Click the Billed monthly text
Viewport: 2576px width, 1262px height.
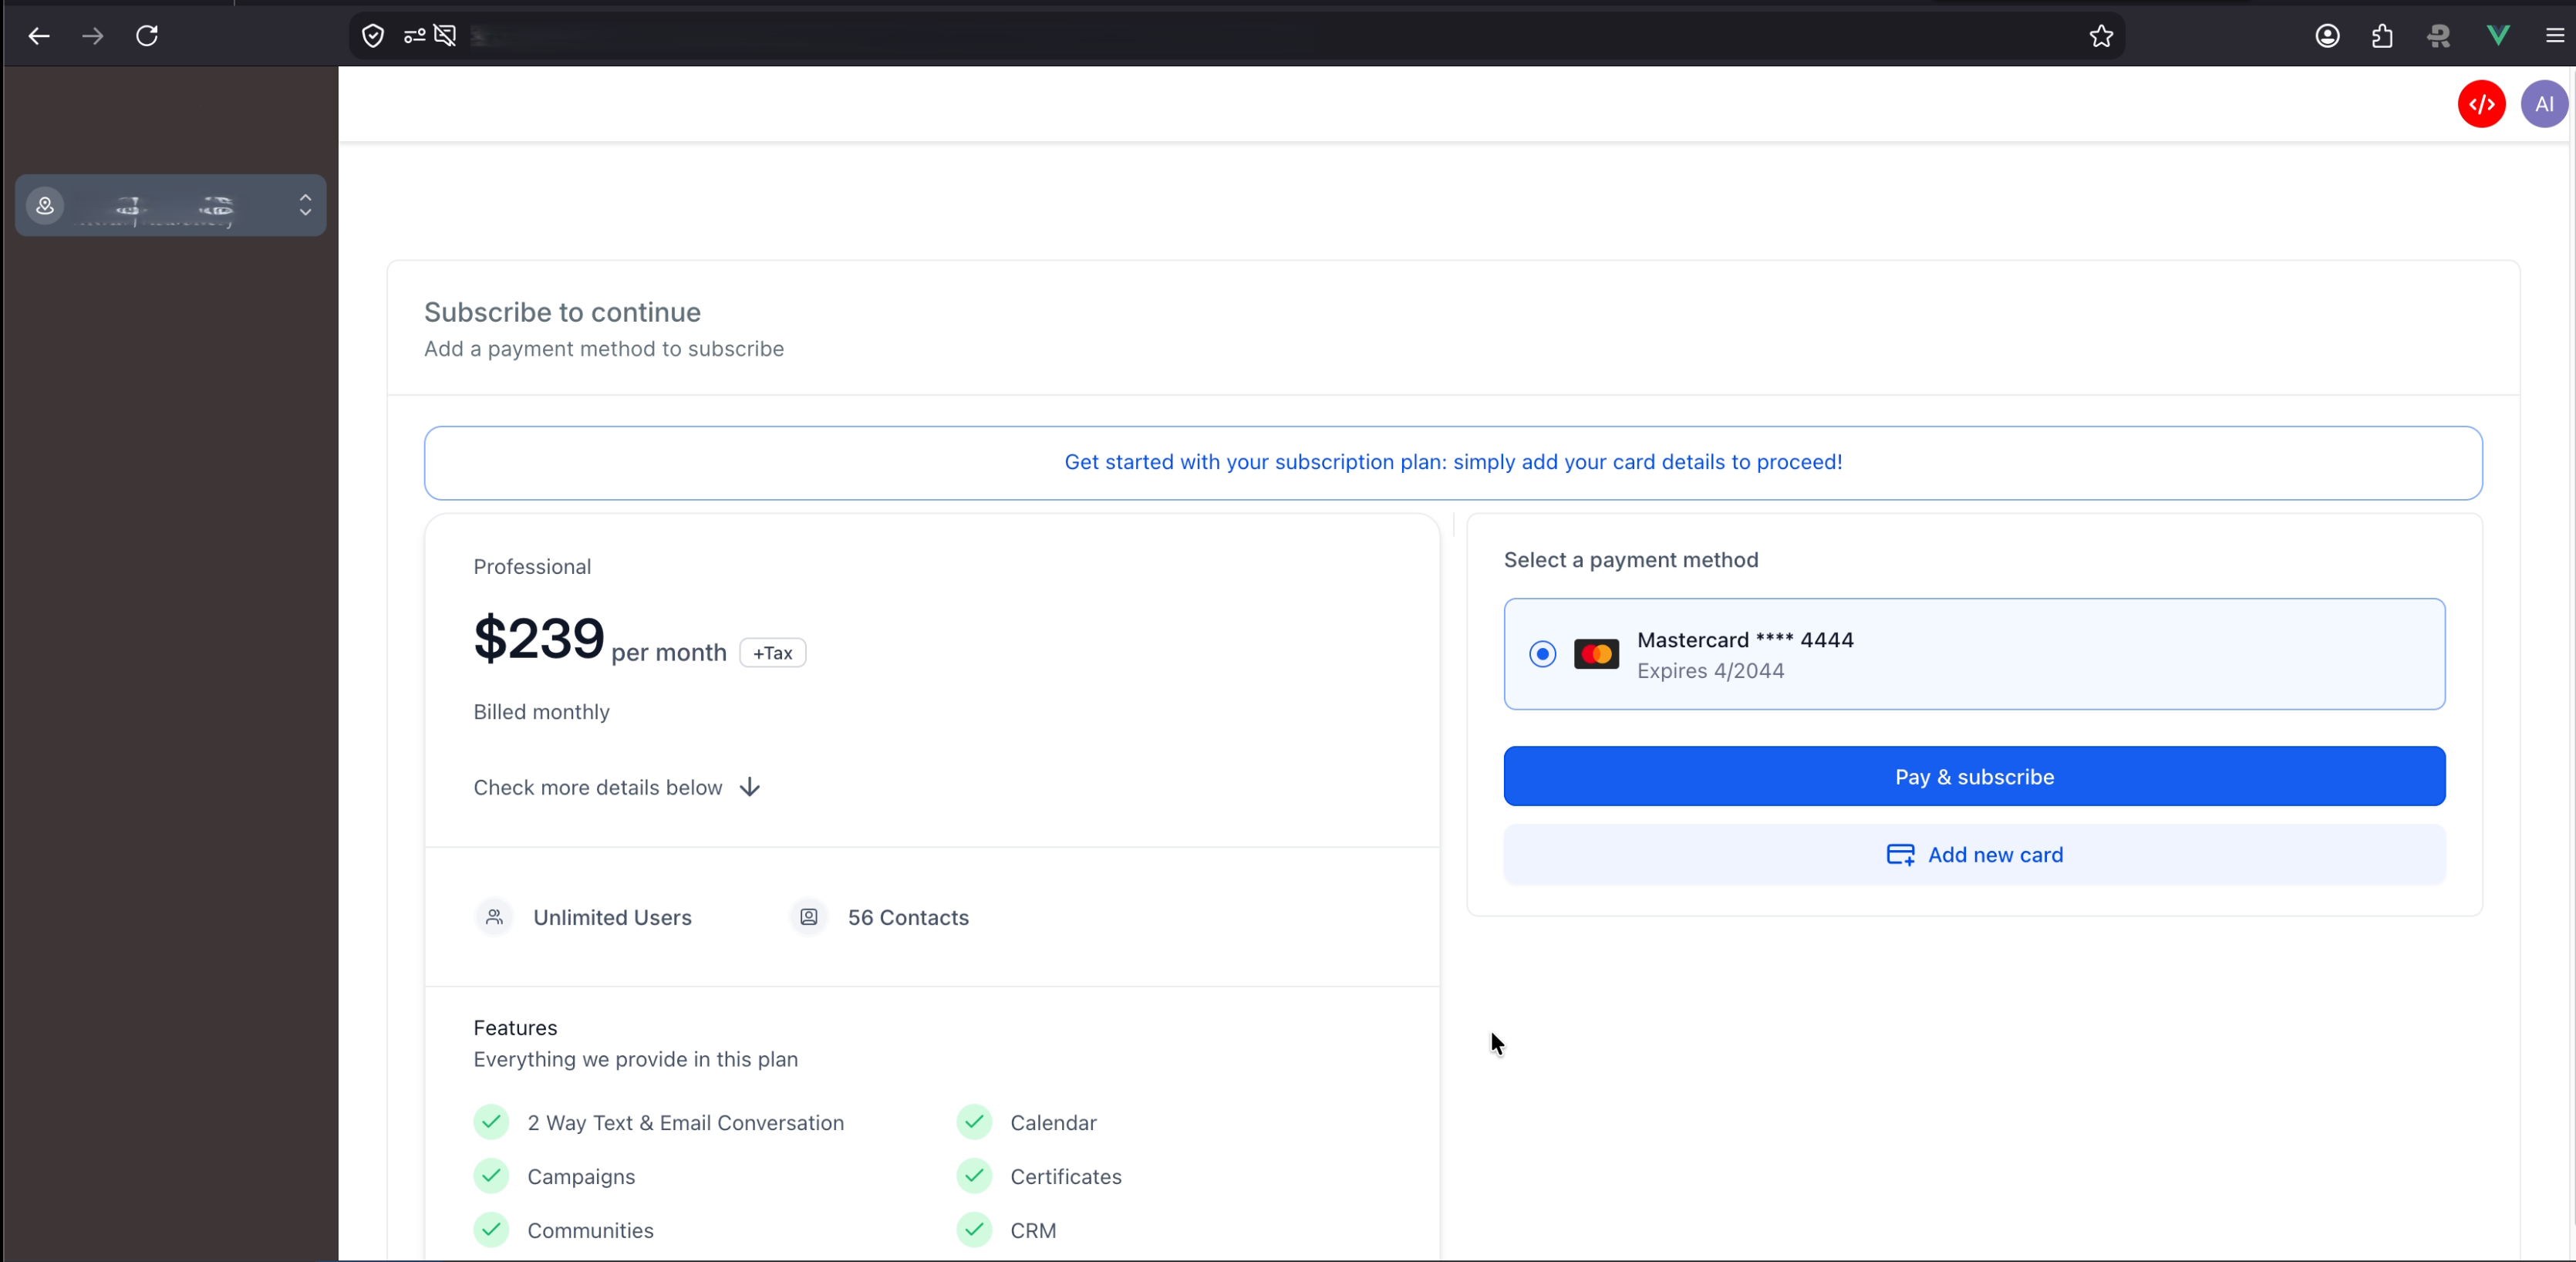coord(541,712)
